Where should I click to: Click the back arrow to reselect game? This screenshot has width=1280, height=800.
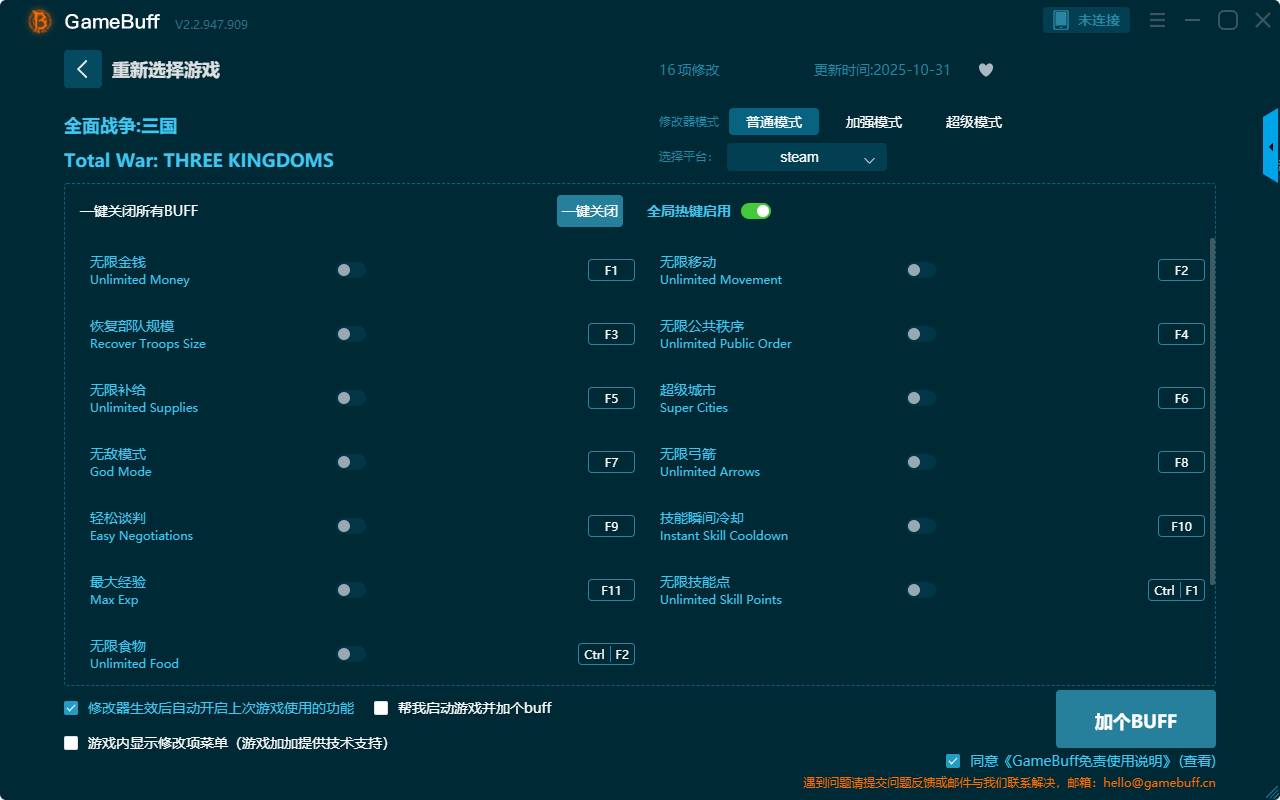coord(82,69)
